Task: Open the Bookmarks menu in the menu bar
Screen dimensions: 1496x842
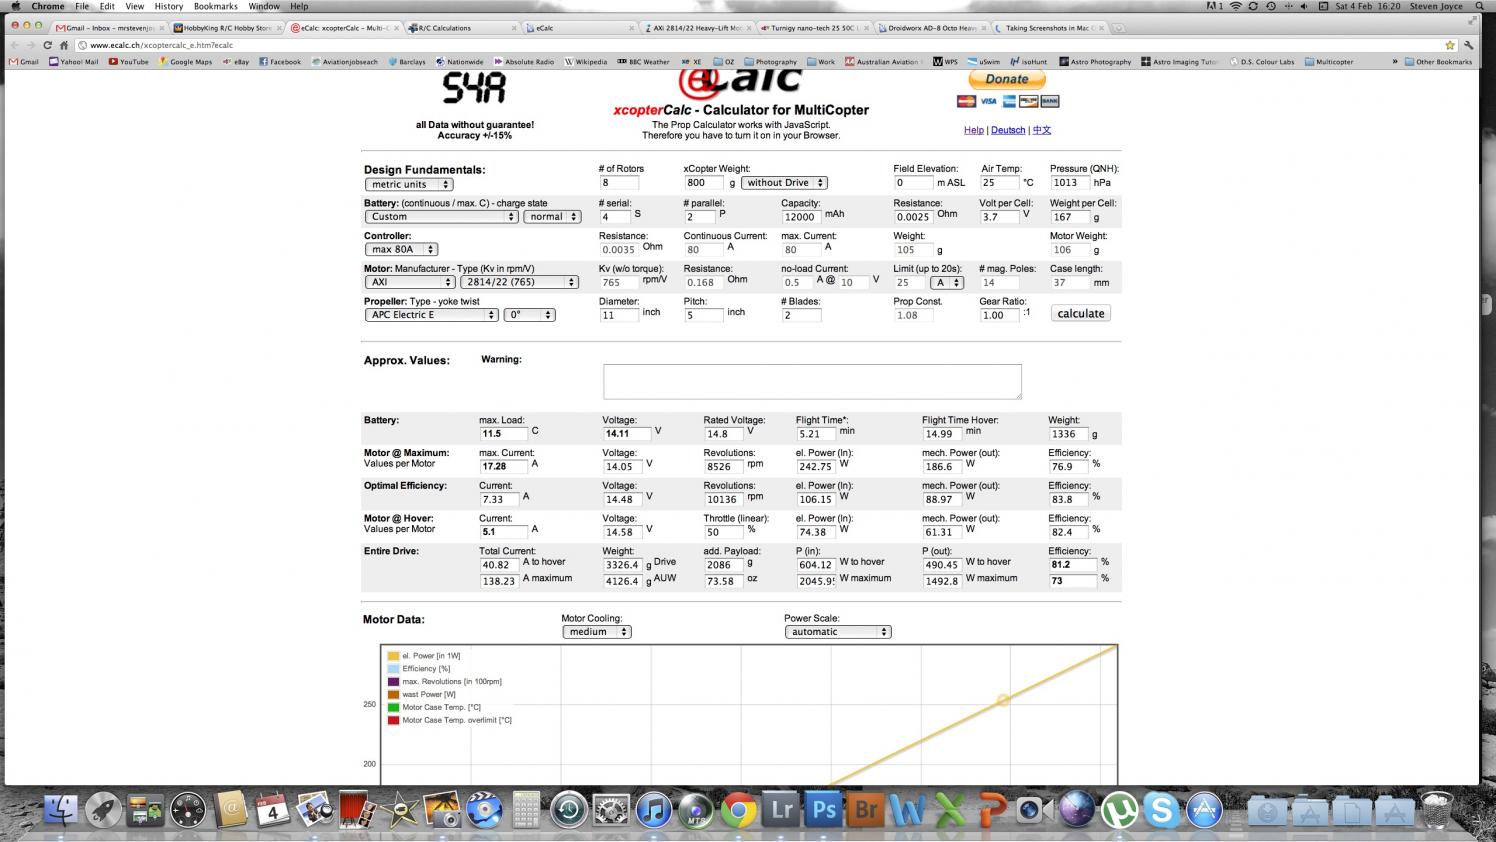Action: pos(216,6)
